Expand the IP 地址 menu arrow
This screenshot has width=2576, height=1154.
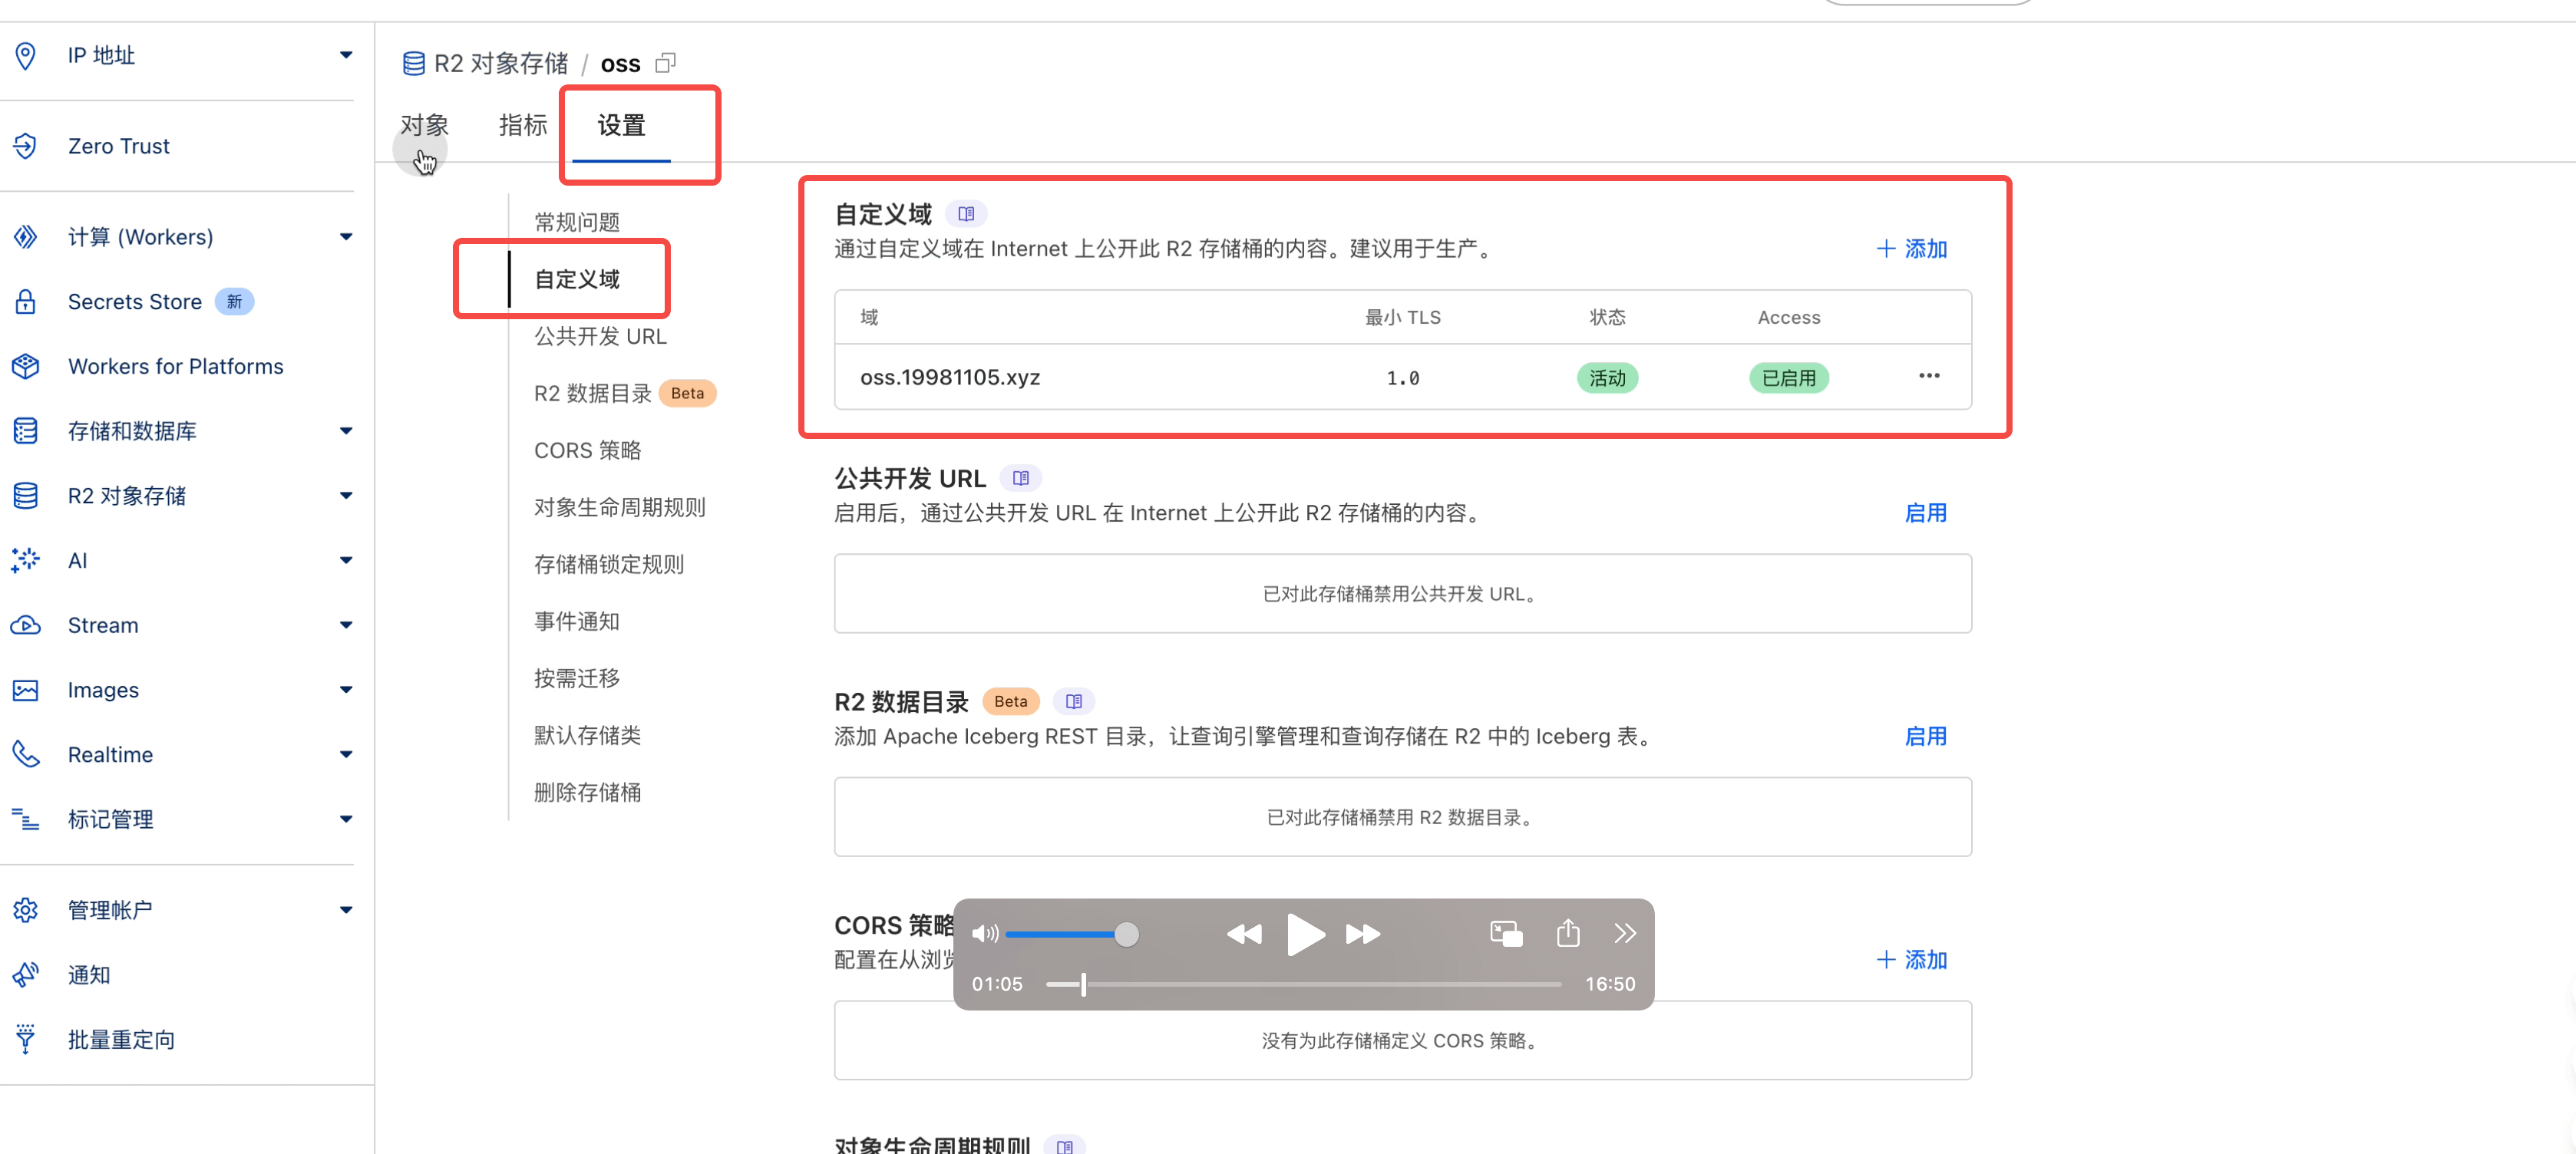(x=346, y=55)
